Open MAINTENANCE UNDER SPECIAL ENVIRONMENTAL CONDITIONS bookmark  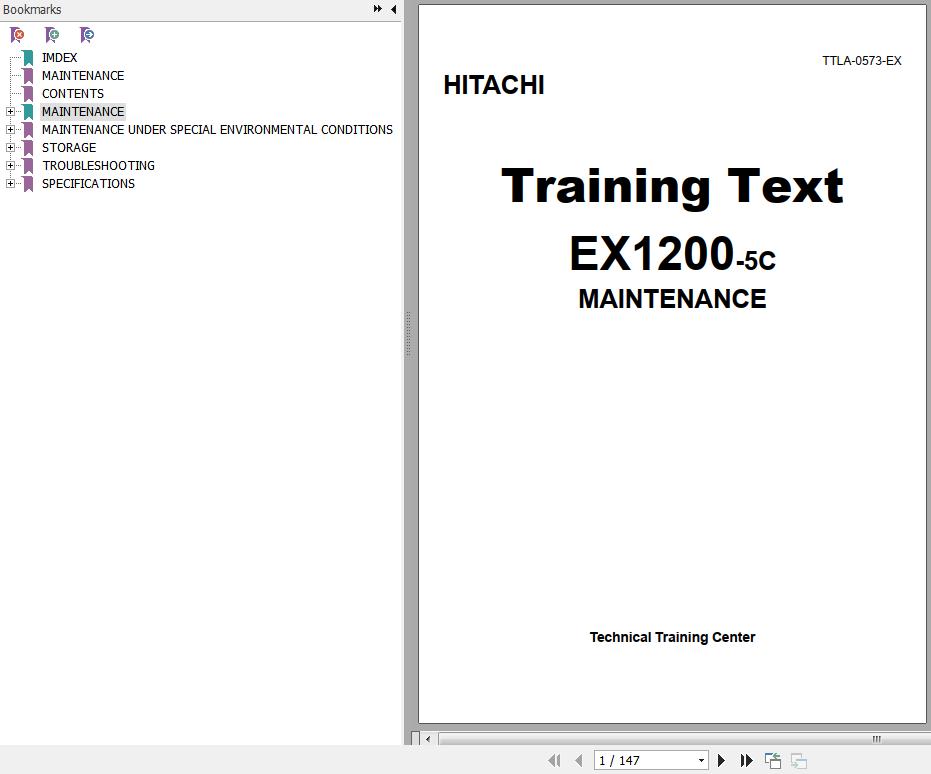(x=217, y=129)
